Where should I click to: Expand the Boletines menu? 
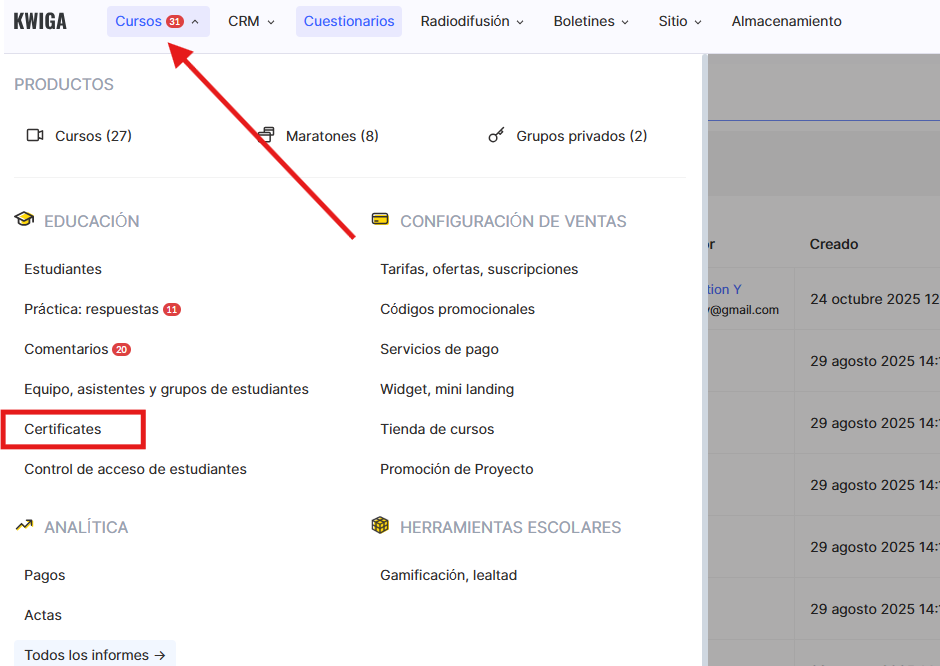click(591, 21)
